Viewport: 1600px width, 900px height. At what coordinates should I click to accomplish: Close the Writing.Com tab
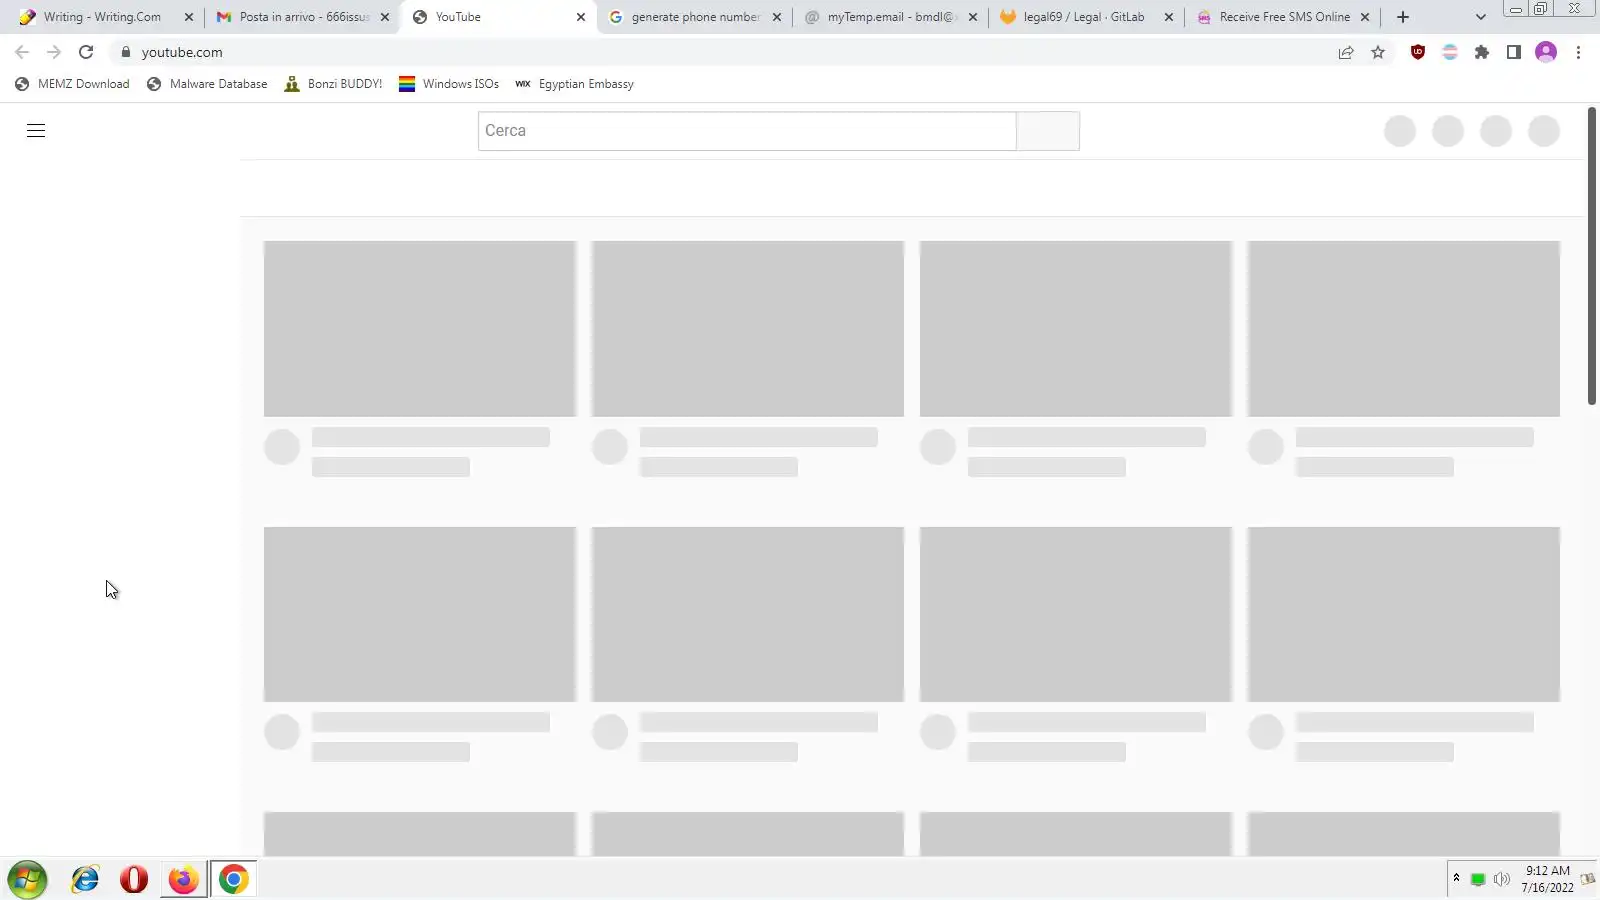coord(189,17)
